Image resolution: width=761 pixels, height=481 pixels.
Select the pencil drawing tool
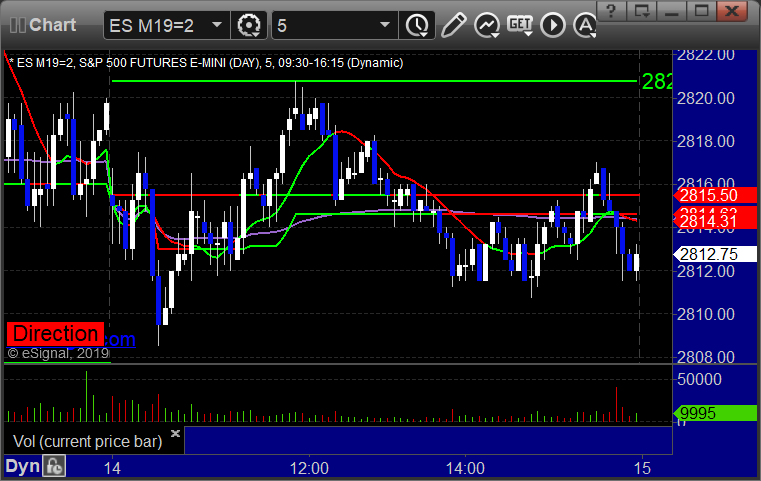[453, 25]
